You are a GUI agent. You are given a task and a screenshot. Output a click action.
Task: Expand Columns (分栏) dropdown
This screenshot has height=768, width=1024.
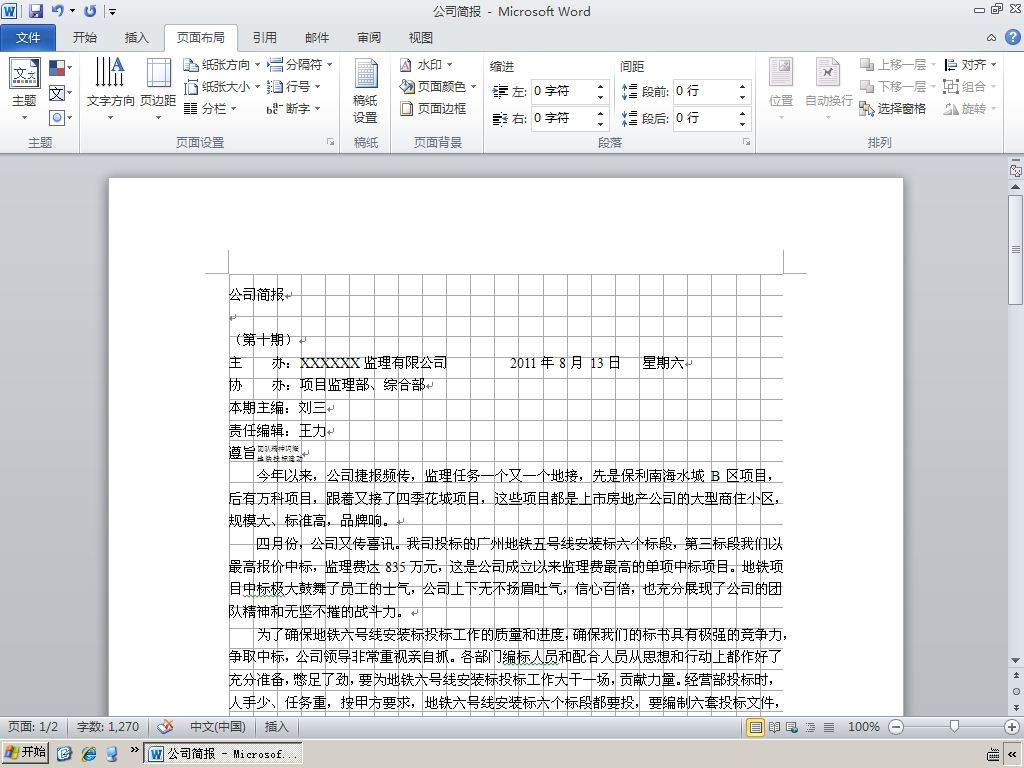[210, 108]
